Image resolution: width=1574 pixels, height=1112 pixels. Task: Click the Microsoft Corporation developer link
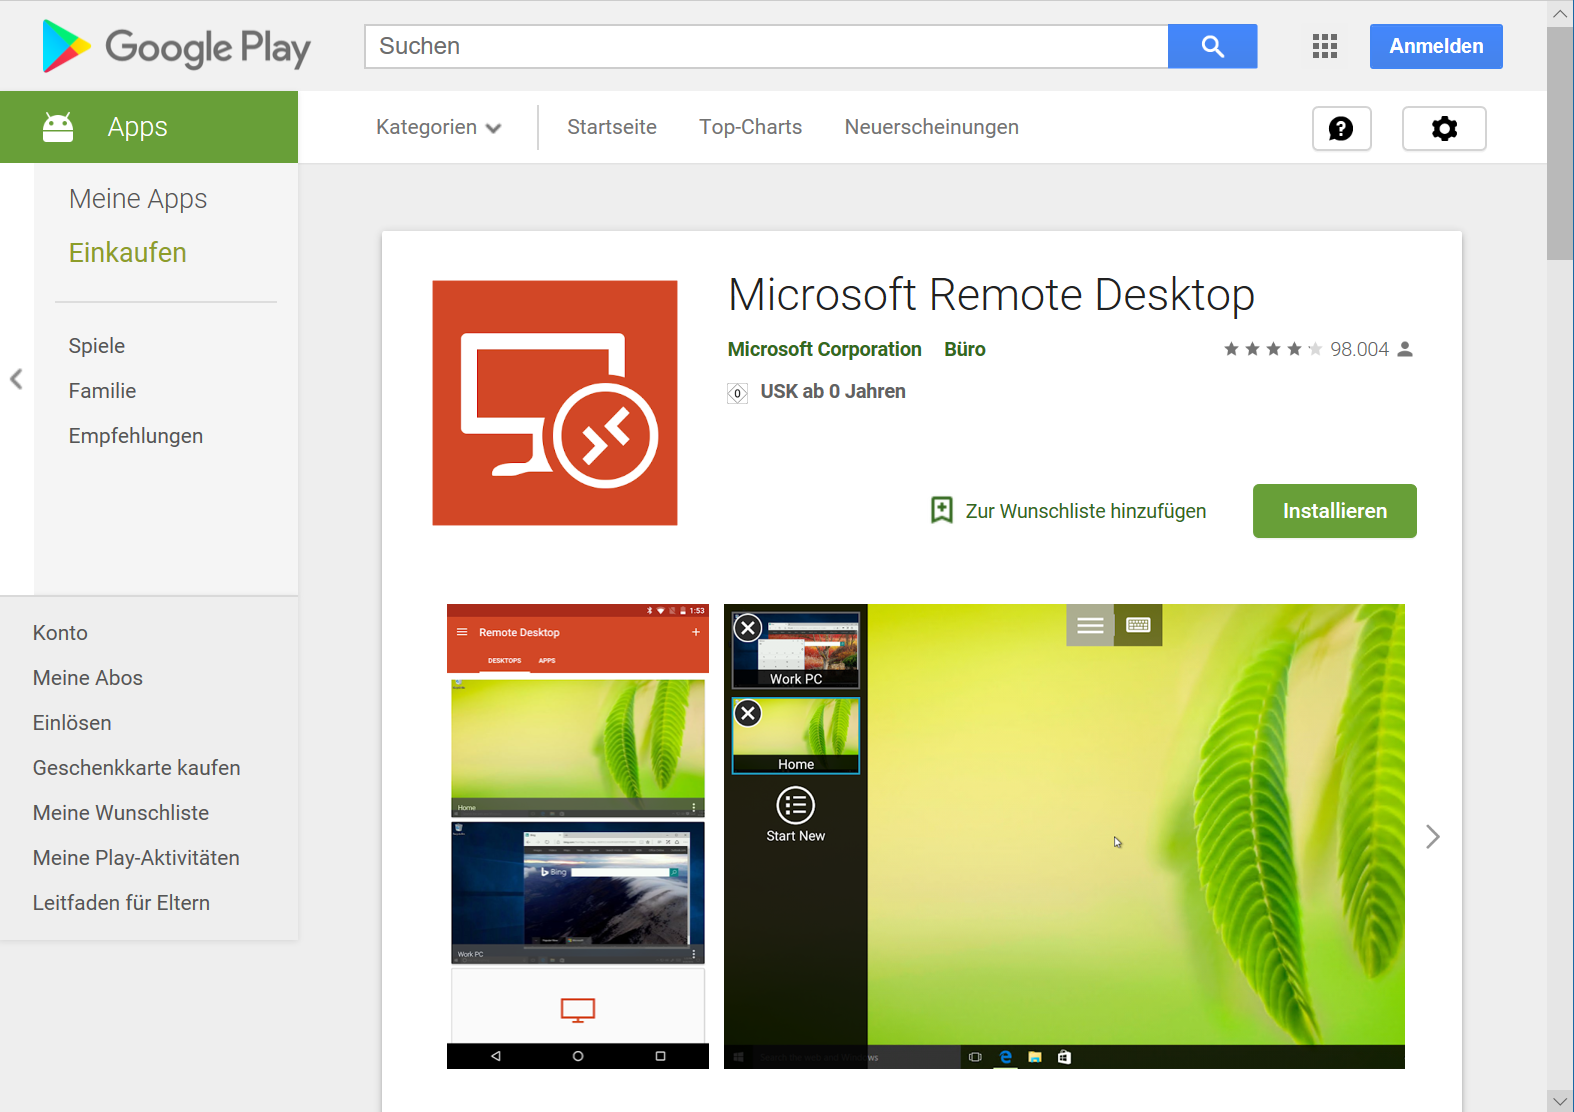tap(825, 349)
